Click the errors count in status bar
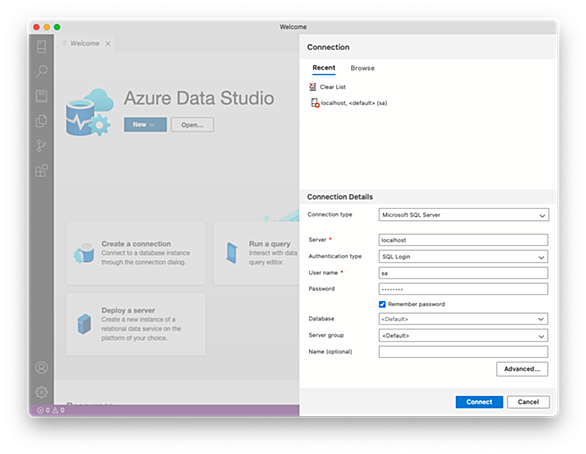The height and width of the screenshot is (454, 586). tap(44, 410)
